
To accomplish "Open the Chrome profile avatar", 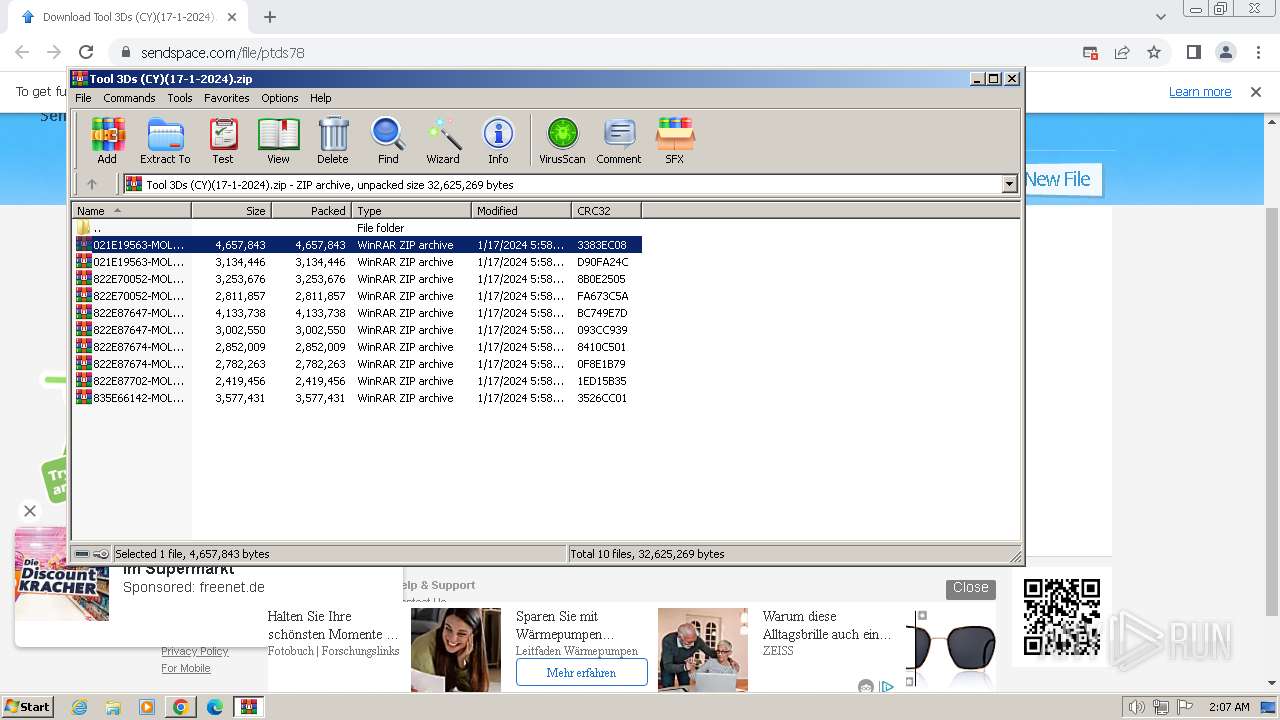I will [1226, 52].
